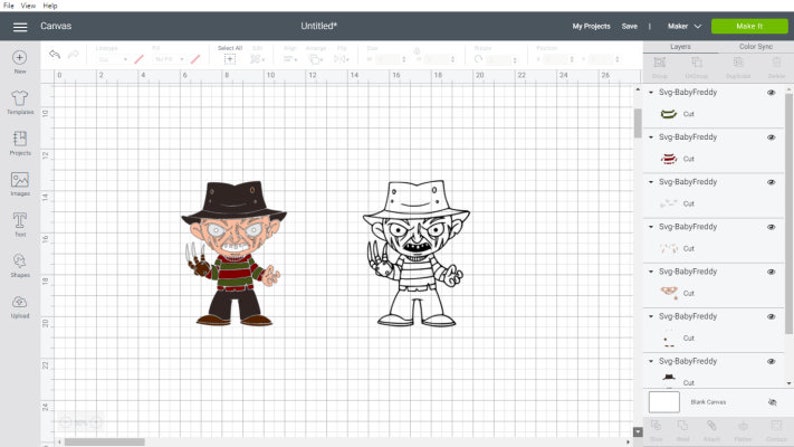This screenshot has width=794, height=447.
Task: Open the Fill dropdown
Action: (x=169, y=59)
